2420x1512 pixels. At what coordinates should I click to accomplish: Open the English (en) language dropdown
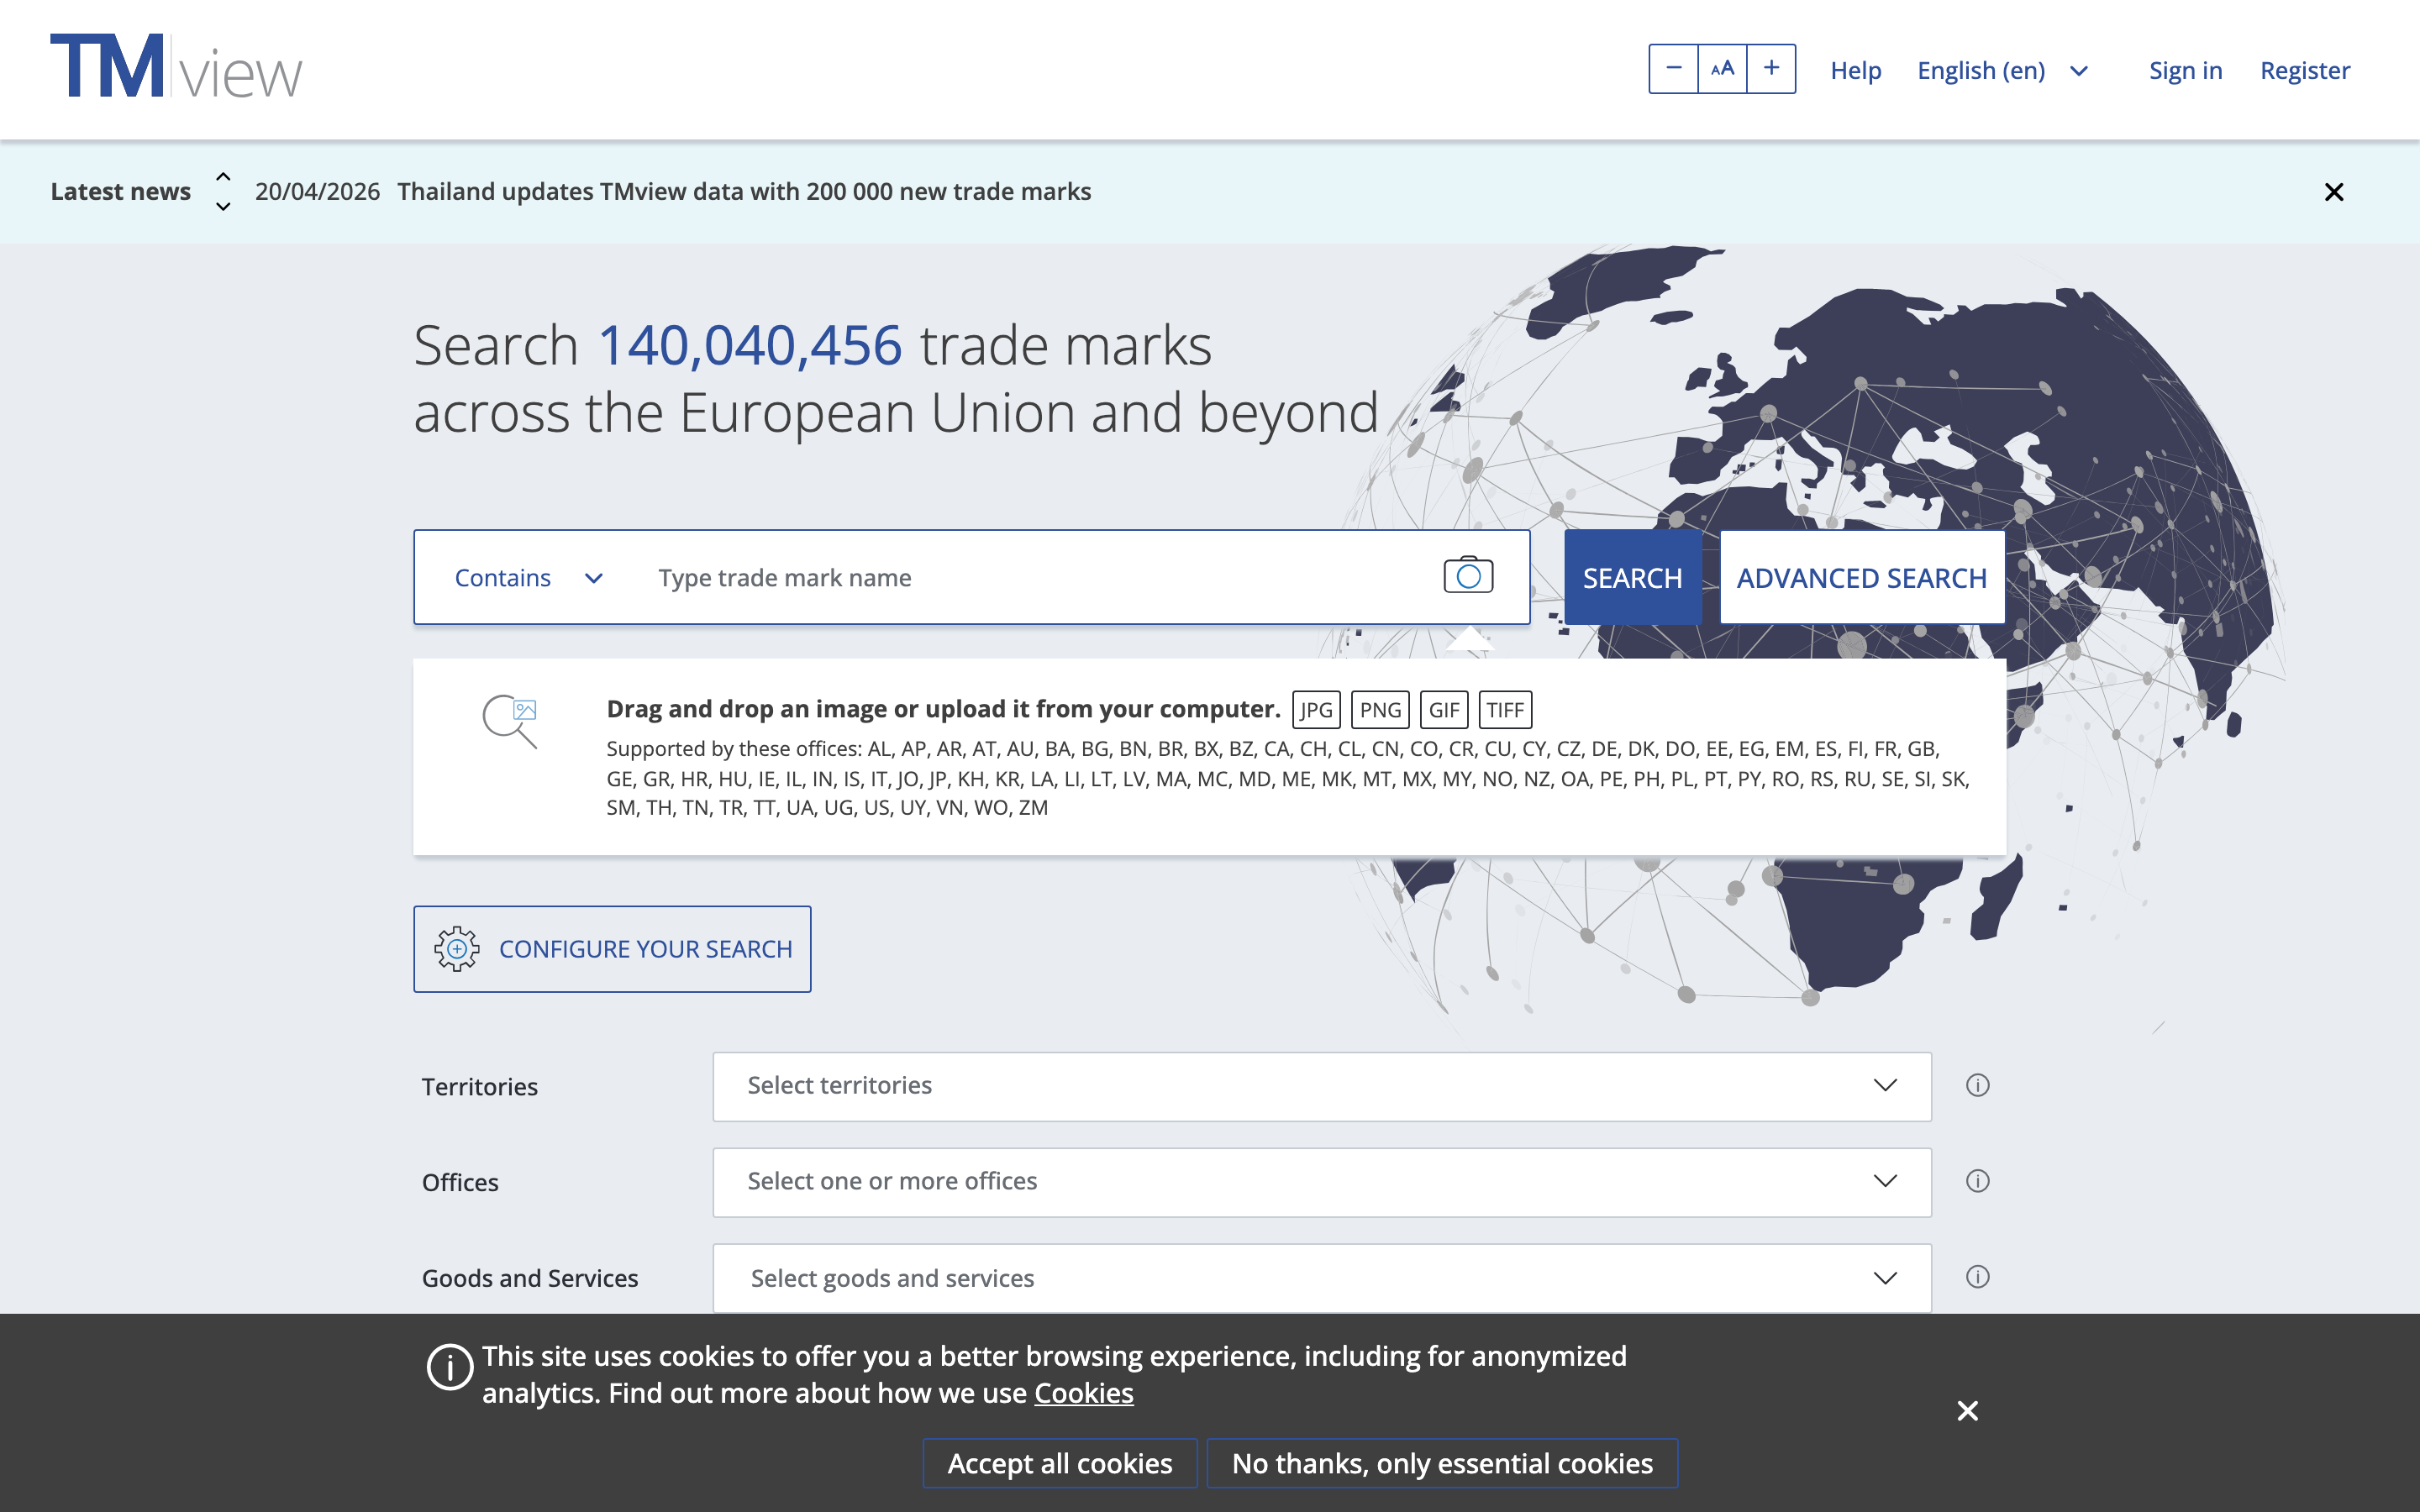click(x=2002, y=70)
